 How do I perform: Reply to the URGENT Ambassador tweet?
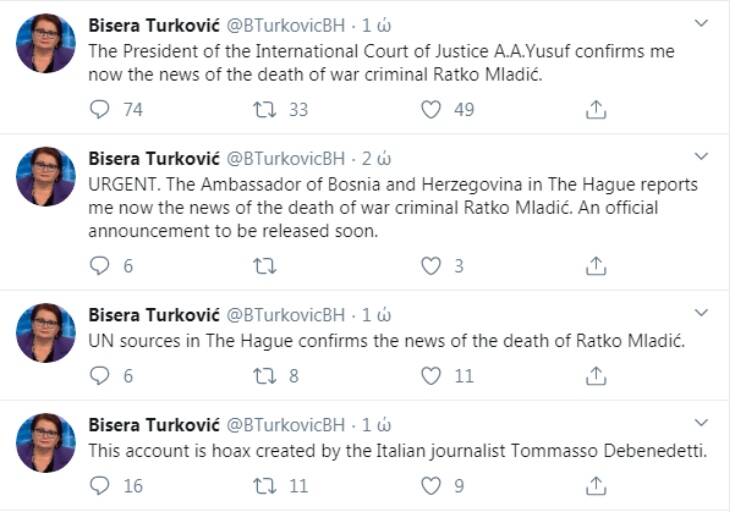pyautogui.click(x=99, y=266)
